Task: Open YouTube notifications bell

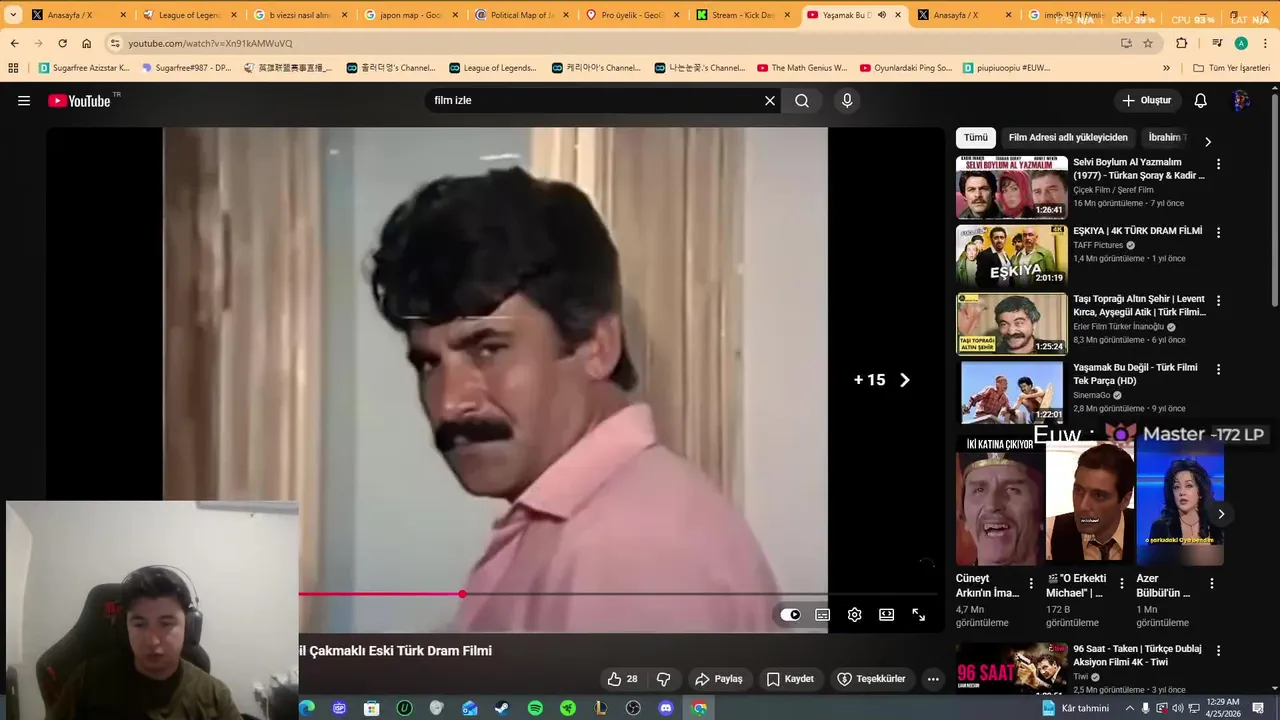Action: point(1201,101)
